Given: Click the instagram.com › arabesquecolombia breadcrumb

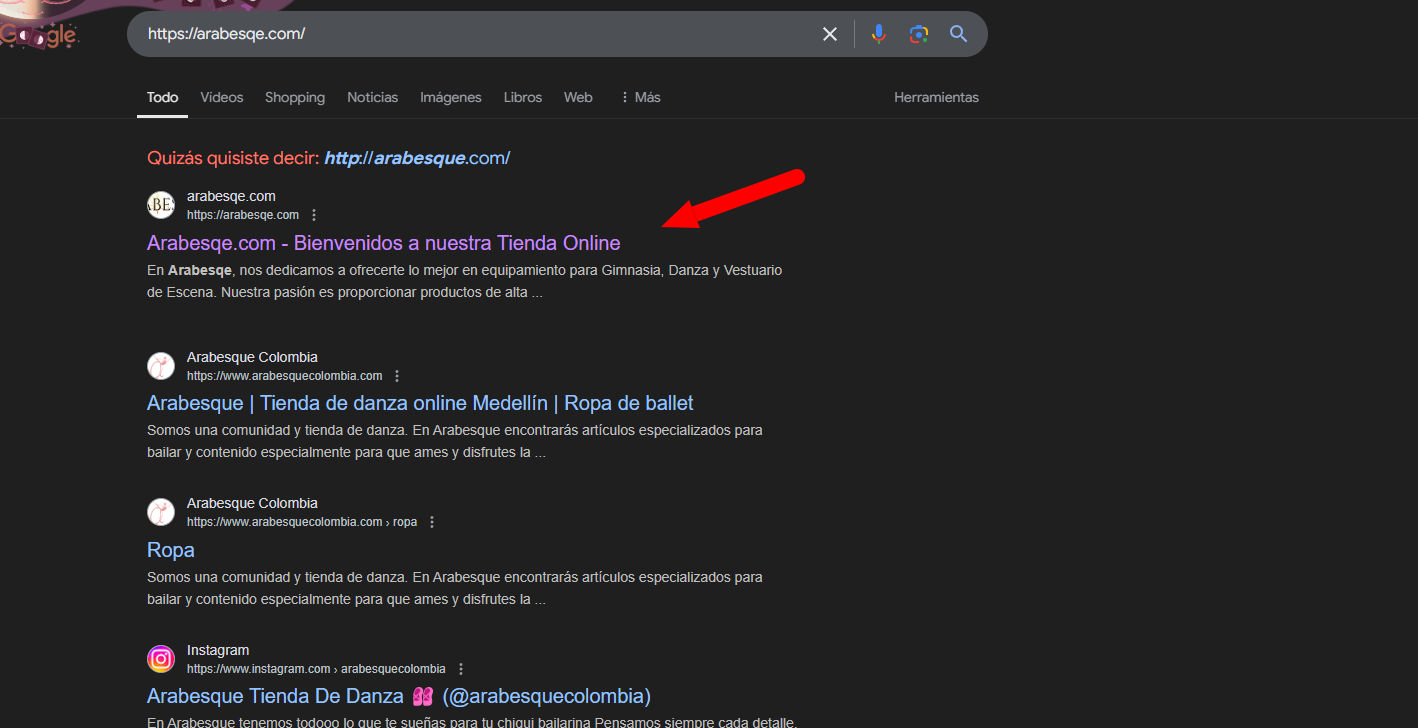Looking at the screenshot, I should pos(316,669).
